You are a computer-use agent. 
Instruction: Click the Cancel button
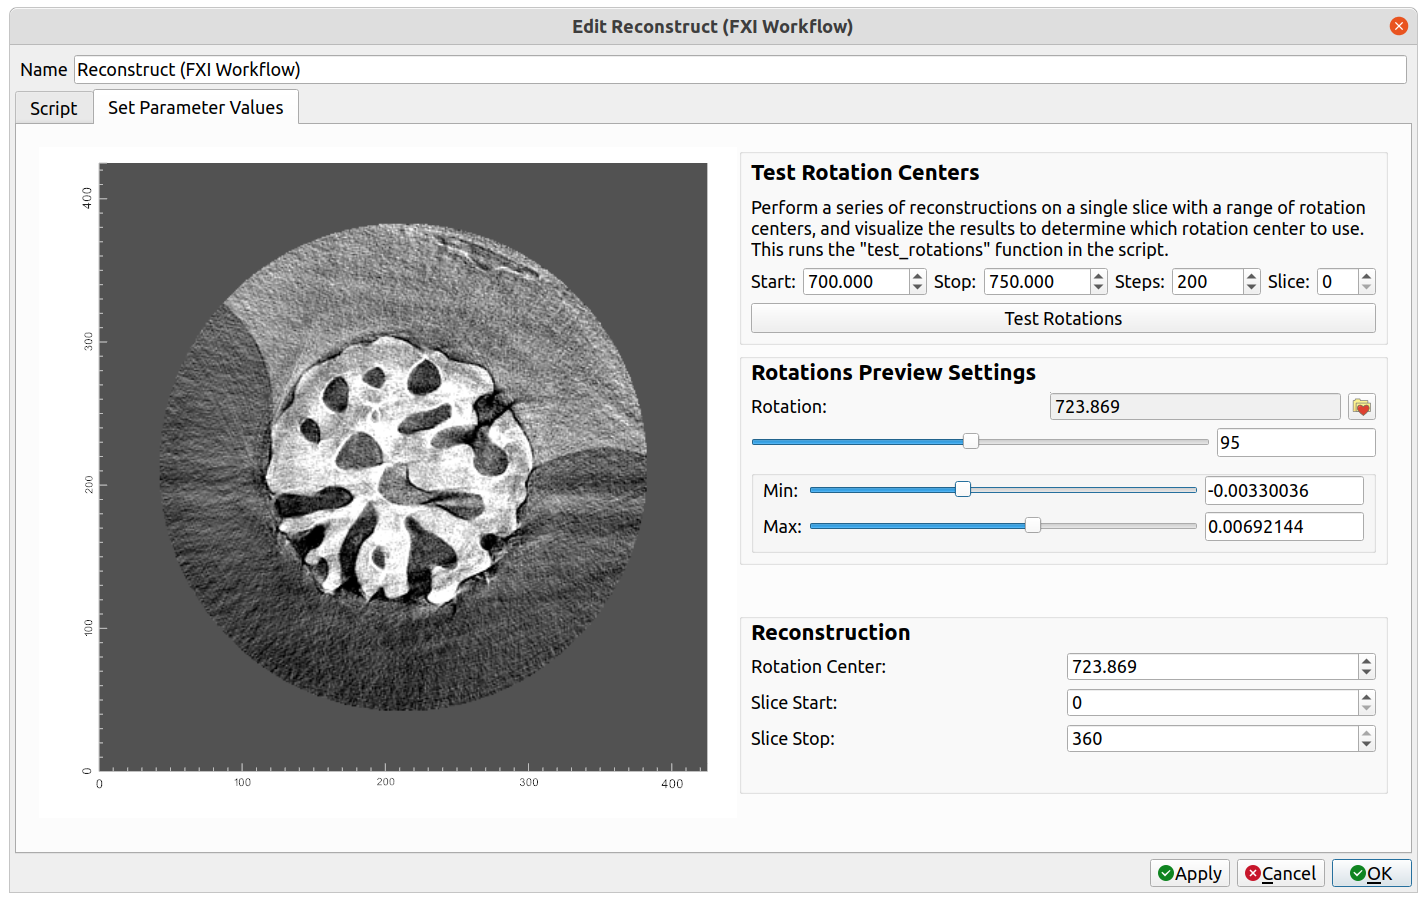tap(1281, 873)
